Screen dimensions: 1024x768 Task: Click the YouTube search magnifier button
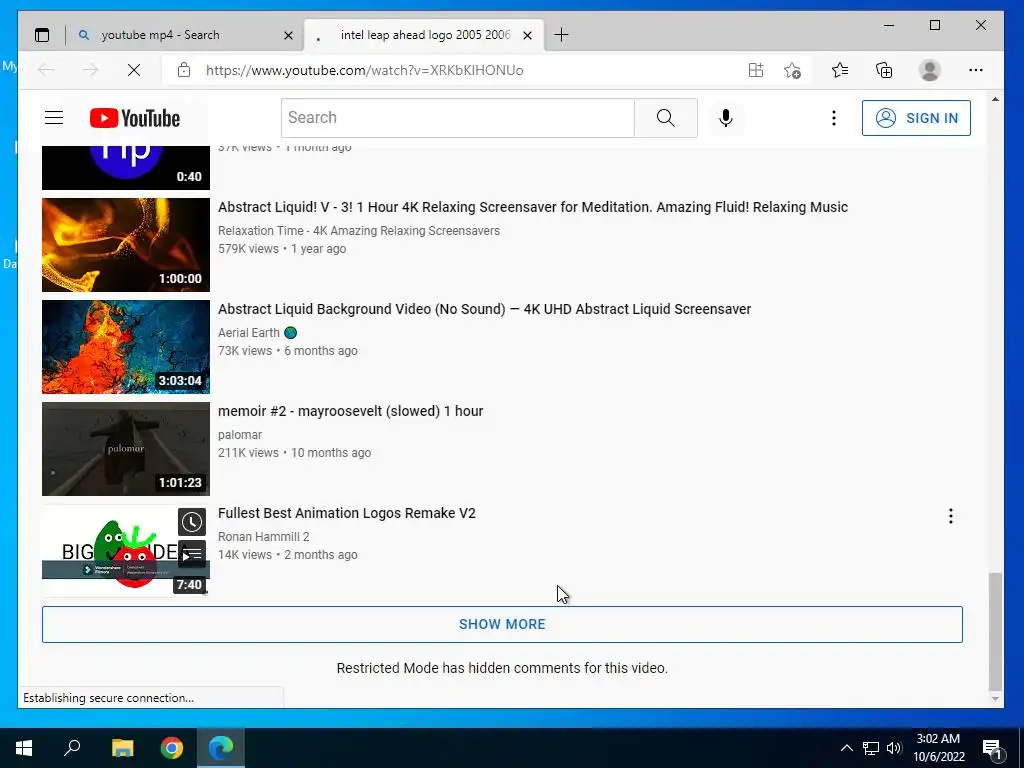tap(665, 118)
